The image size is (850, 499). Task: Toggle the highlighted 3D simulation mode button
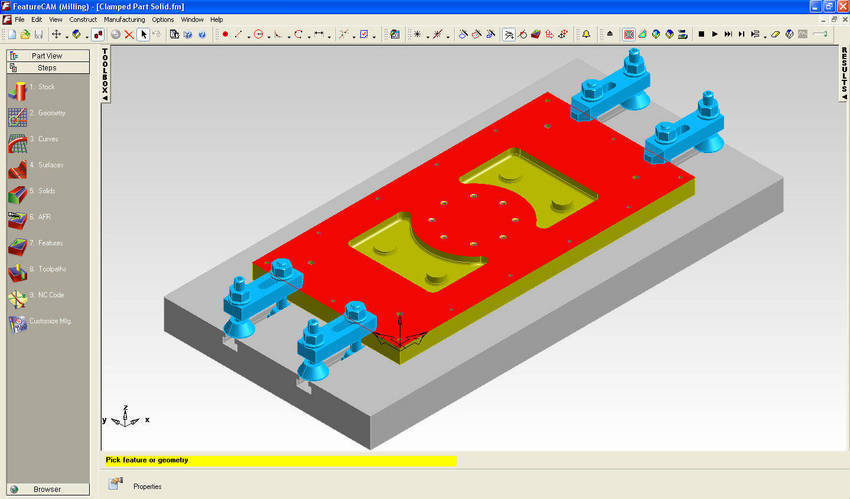[x=629, y=34]
